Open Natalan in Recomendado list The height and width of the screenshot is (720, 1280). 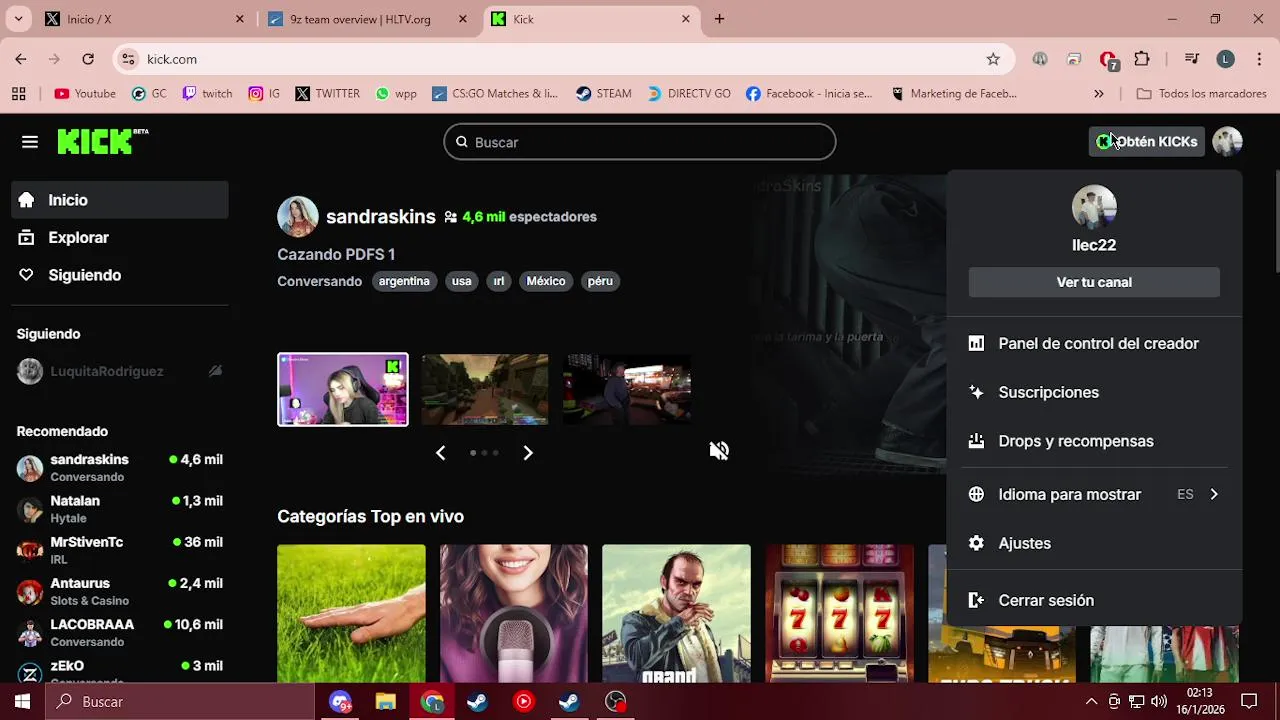(120, 509)
